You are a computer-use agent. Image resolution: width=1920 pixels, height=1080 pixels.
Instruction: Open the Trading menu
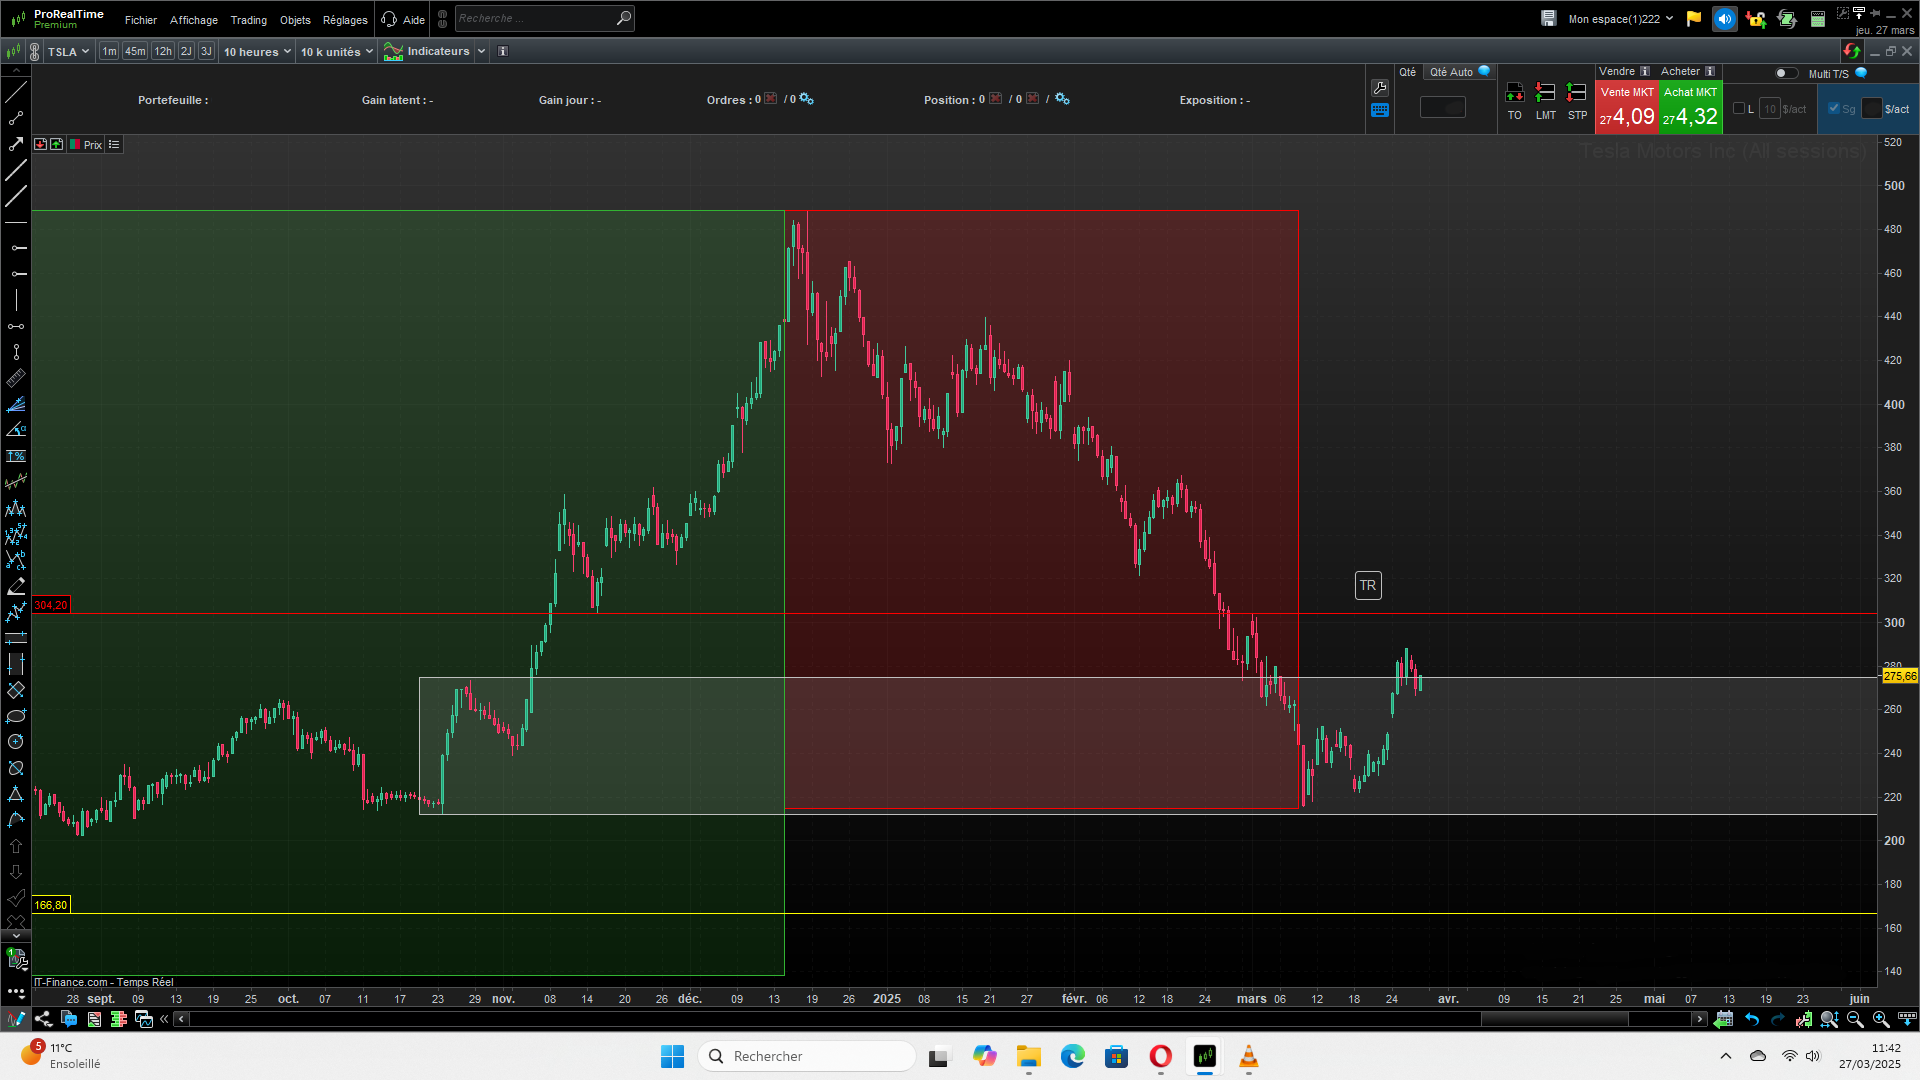coord(248,20)
